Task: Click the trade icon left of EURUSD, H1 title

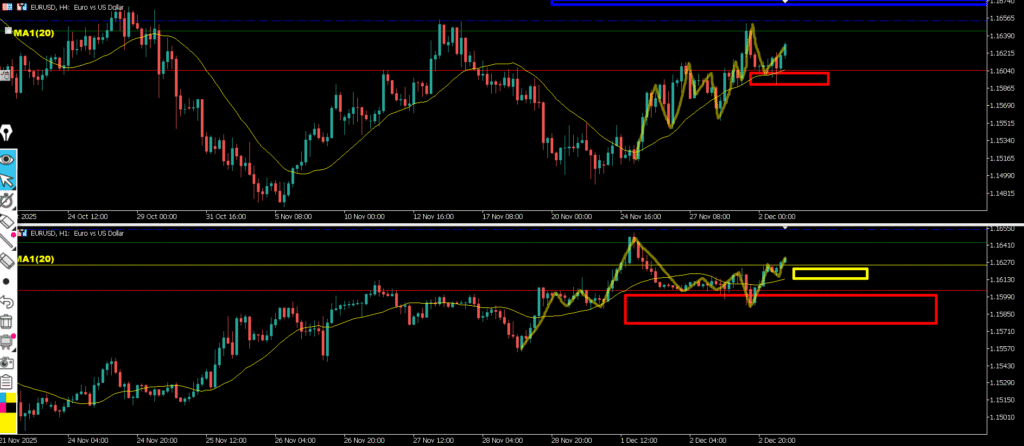Action: [23, 233]
